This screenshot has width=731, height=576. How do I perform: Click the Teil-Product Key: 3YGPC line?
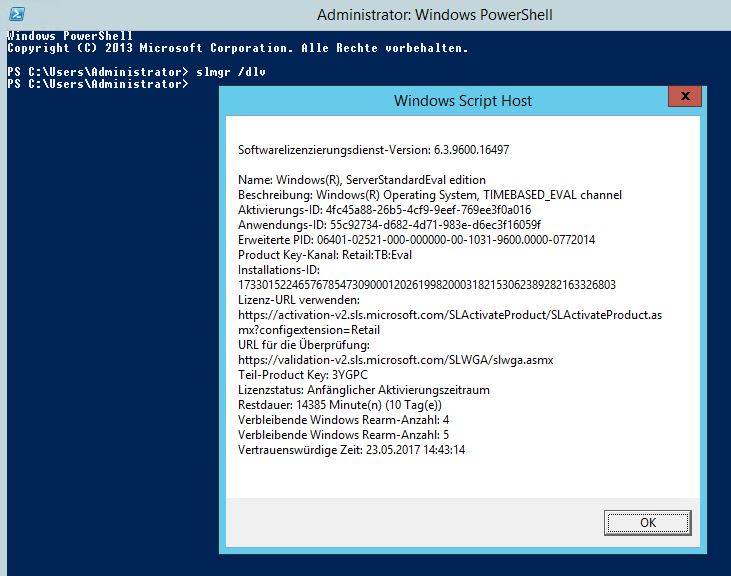303,375
